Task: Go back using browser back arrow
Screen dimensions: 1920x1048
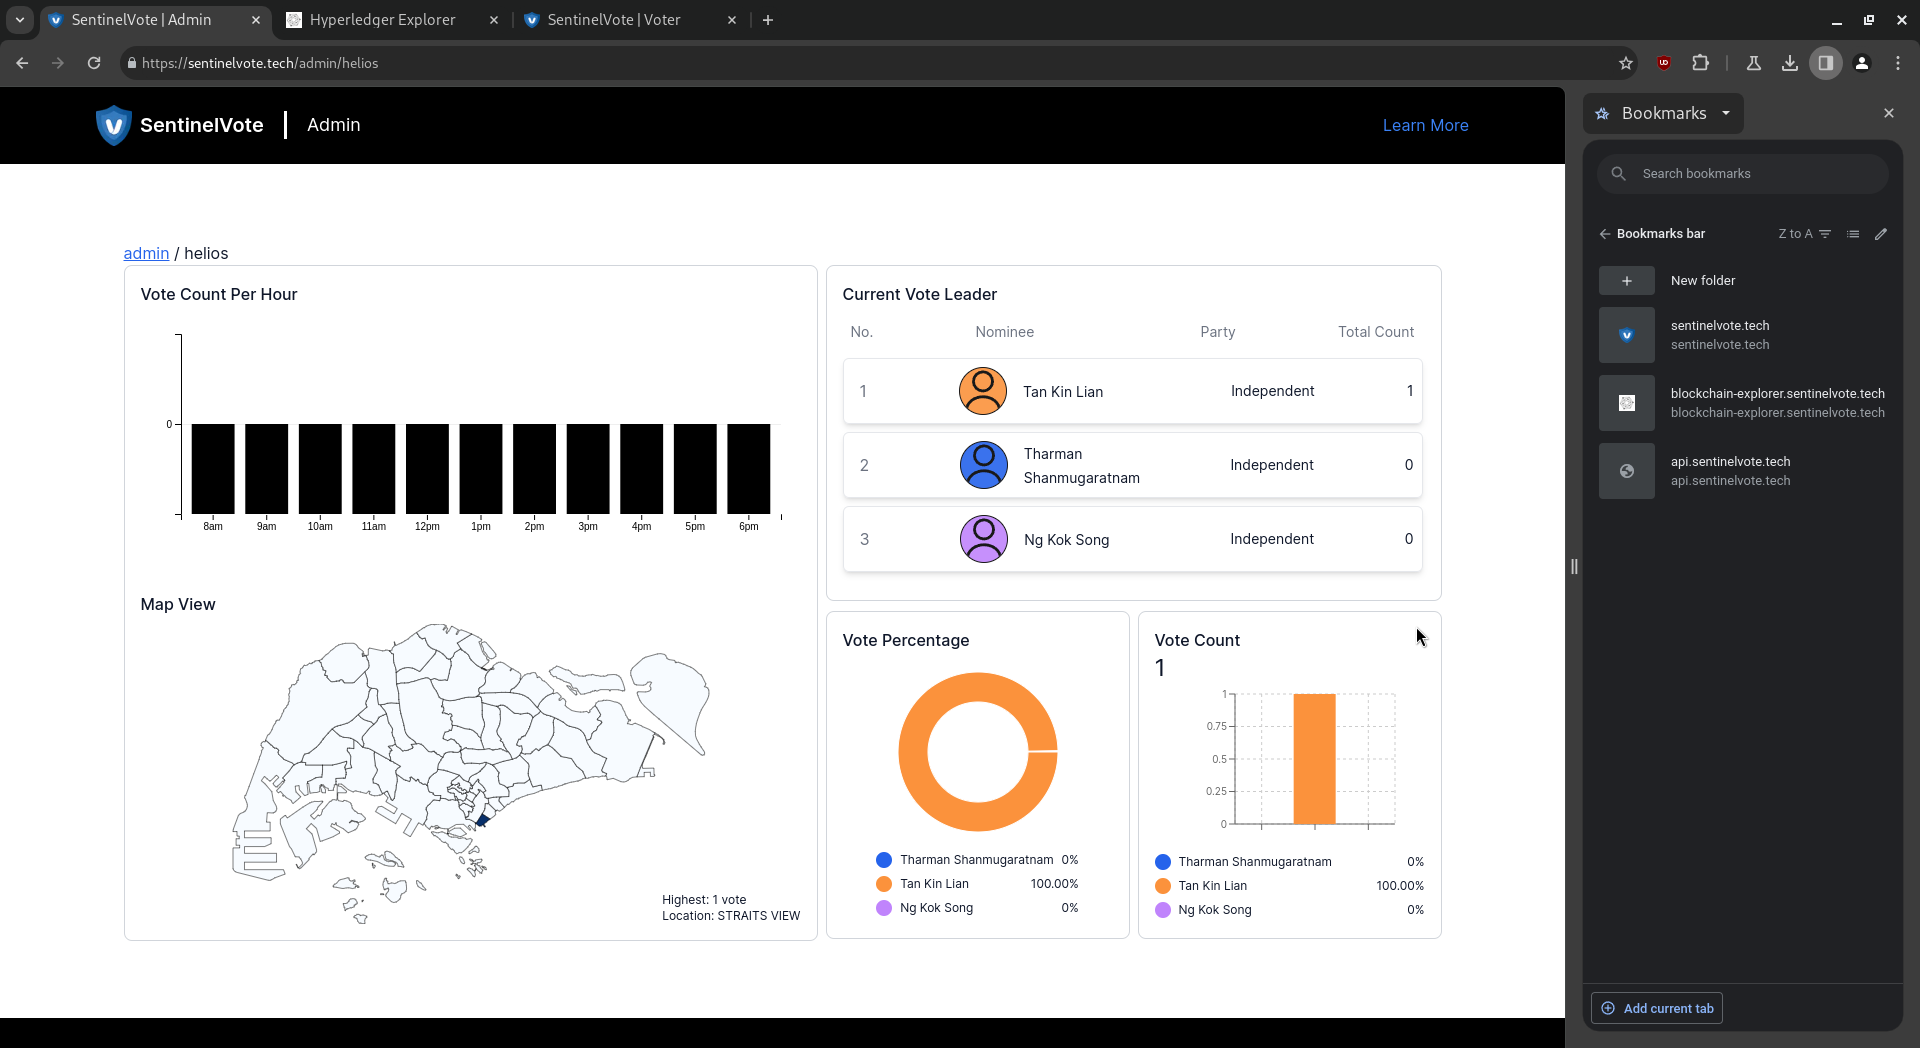Action: [22, 63]
